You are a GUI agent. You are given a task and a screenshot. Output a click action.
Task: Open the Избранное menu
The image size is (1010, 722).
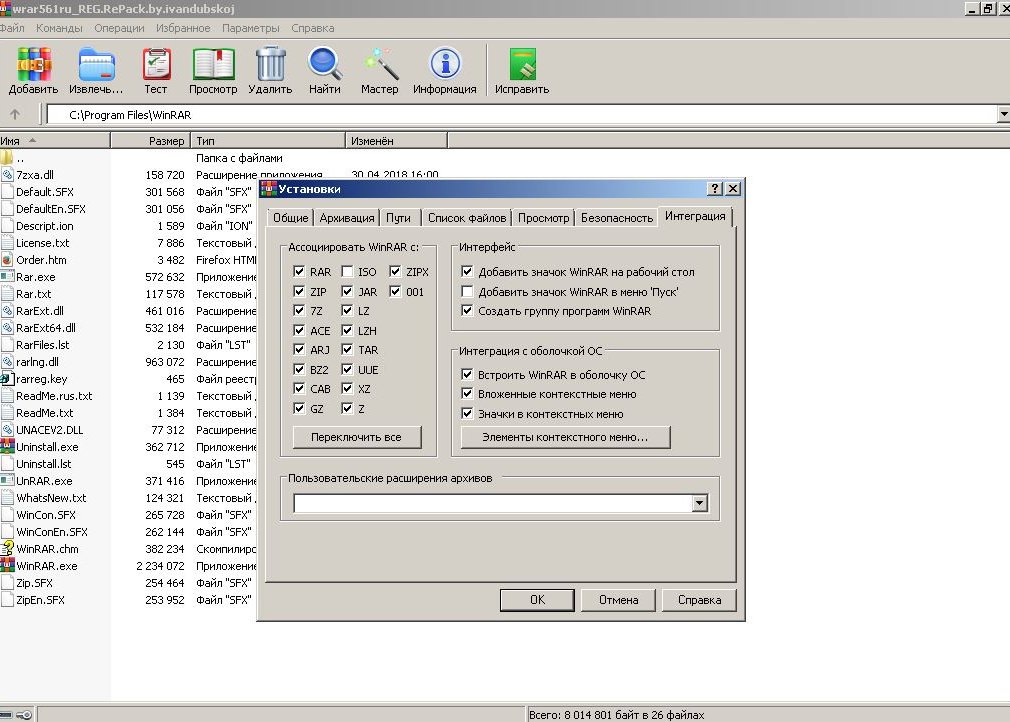click(183, 28)
